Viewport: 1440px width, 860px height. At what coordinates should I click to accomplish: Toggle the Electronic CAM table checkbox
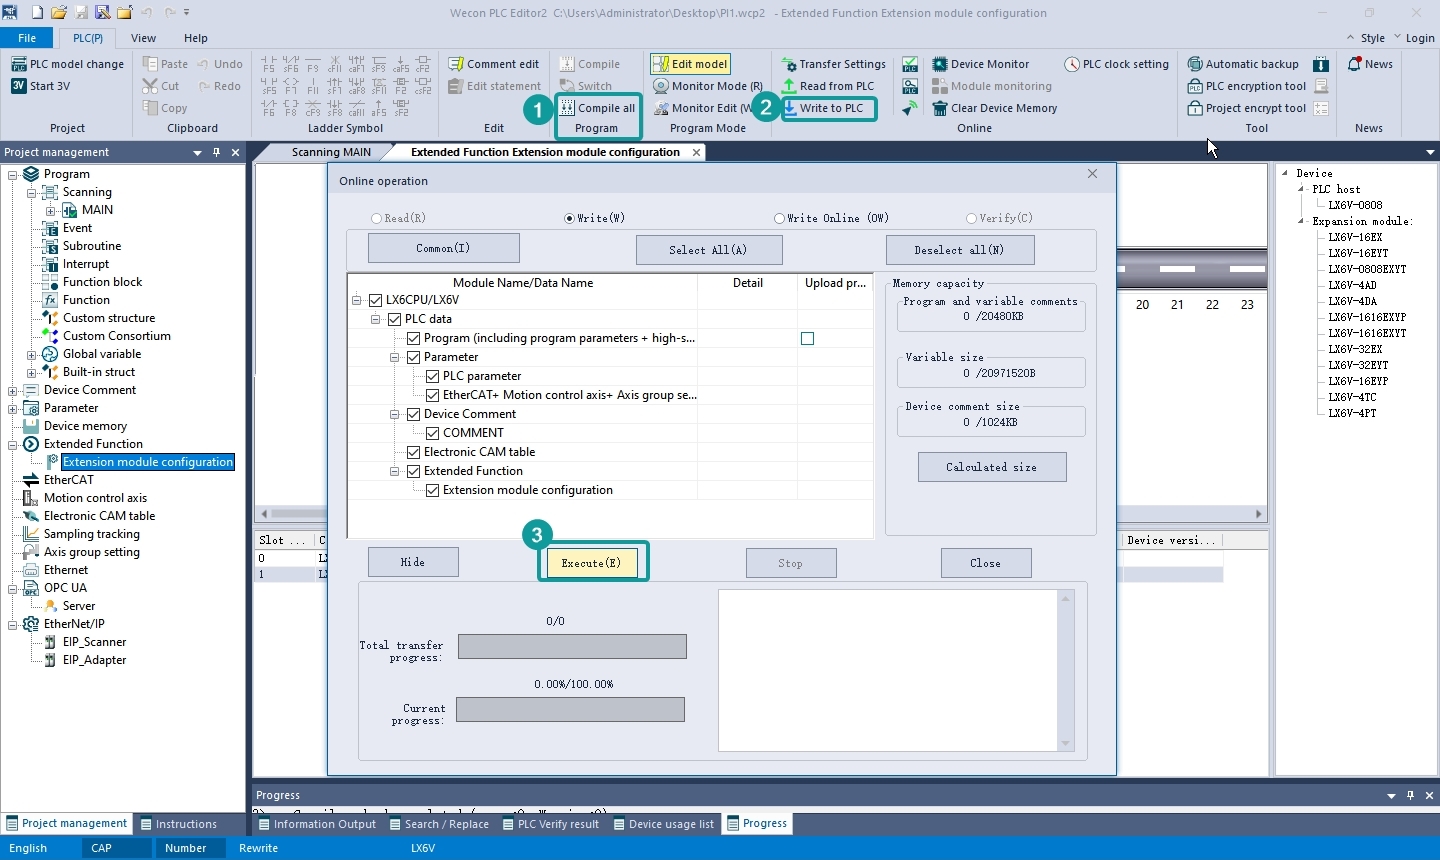[x=414, y=452]
